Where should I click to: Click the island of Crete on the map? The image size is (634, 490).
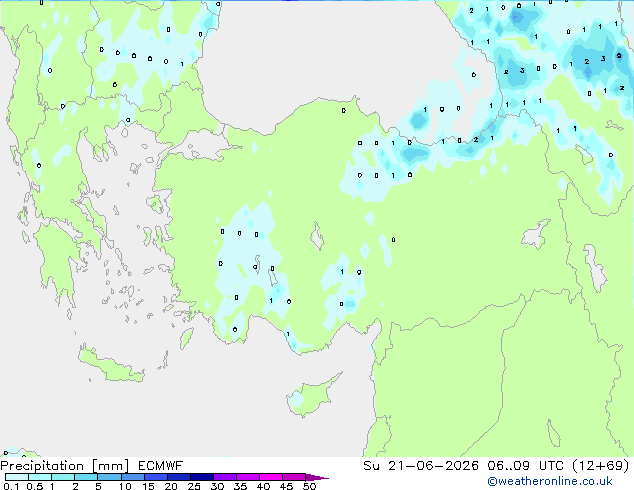point(110,366)
